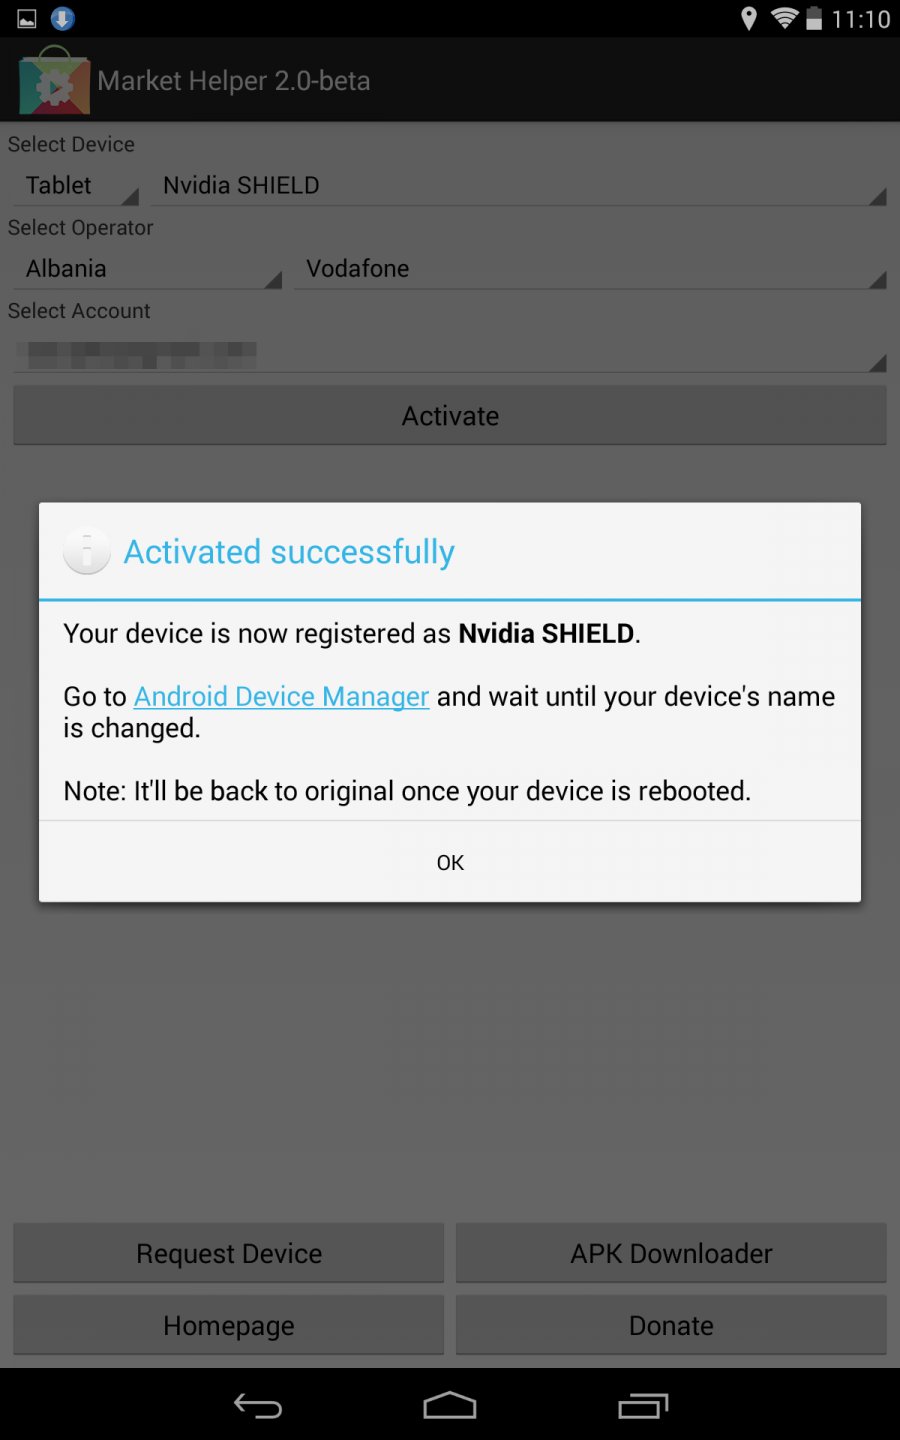Viewport: 900px width, 1440px height.
Task: Open the Nvidia SHIELD device model dropdown
Action: (x=520, y=186)
